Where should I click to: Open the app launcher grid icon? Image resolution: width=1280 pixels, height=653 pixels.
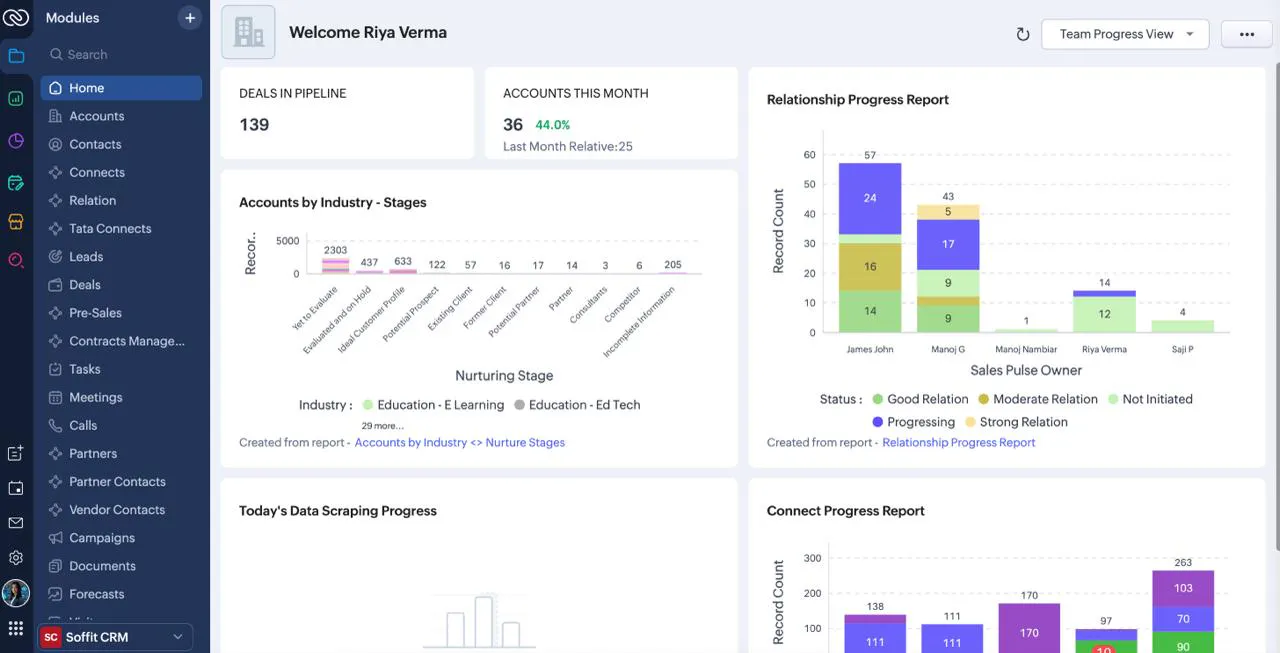15,628
